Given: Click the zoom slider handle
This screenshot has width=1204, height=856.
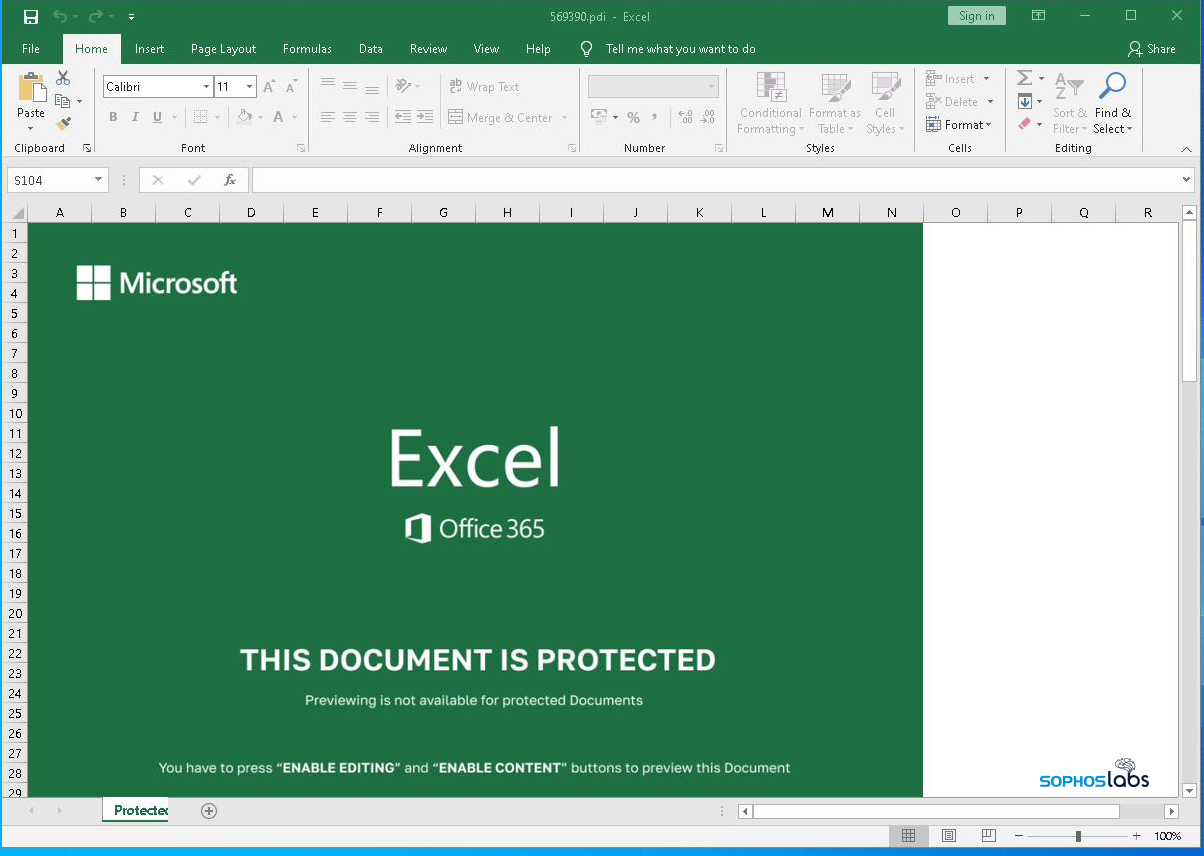Looking at the screenshot, I should pyautogui.click(x=1078, y=836).
